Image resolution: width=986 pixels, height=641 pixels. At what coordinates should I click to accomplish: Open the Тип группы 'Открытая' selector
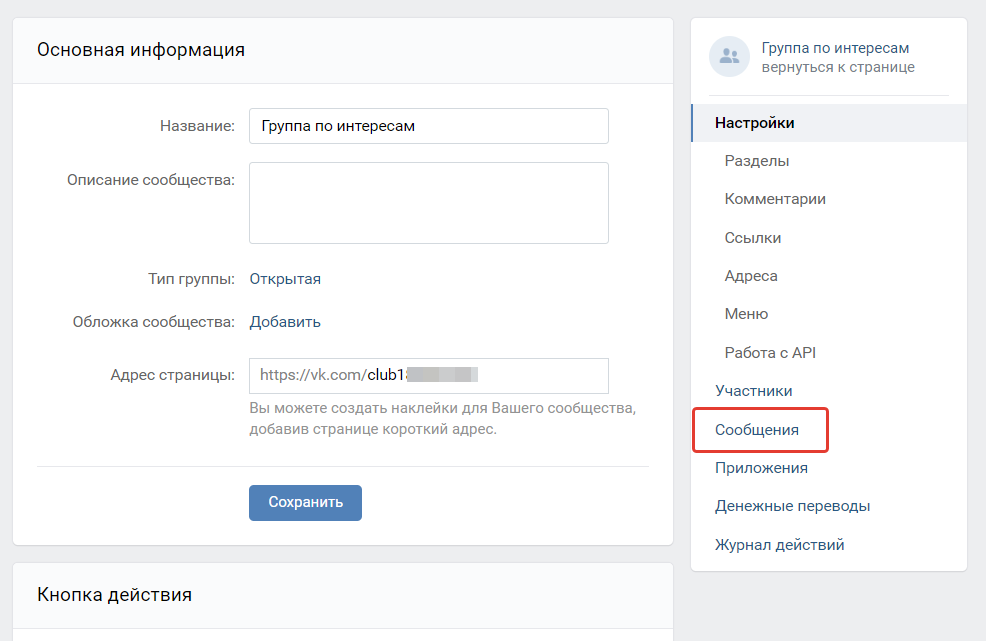click(x=285, y=279)
